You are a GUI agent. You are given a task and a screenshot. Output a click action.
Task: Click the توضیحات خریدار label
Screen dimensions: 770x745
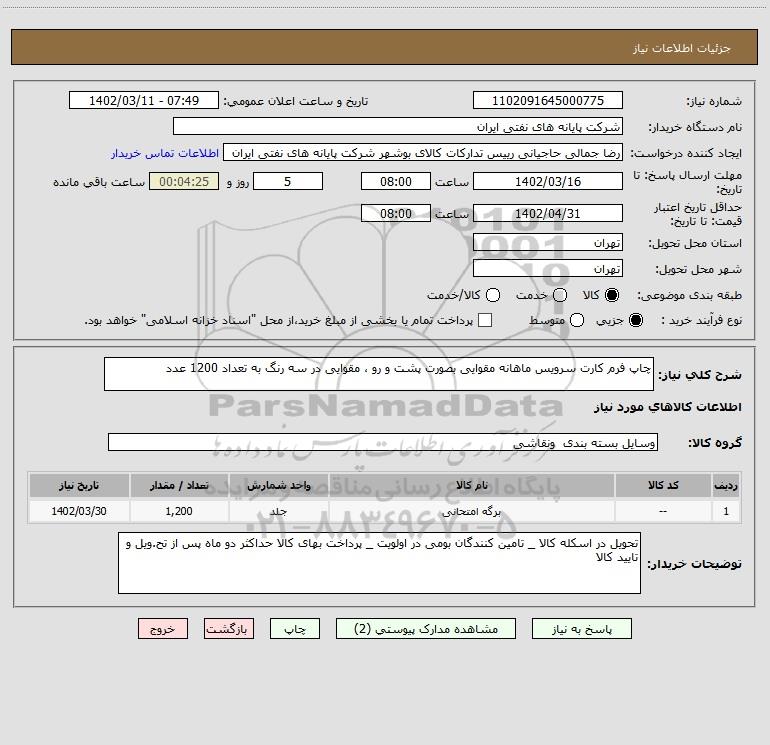(x=694, y=564)
